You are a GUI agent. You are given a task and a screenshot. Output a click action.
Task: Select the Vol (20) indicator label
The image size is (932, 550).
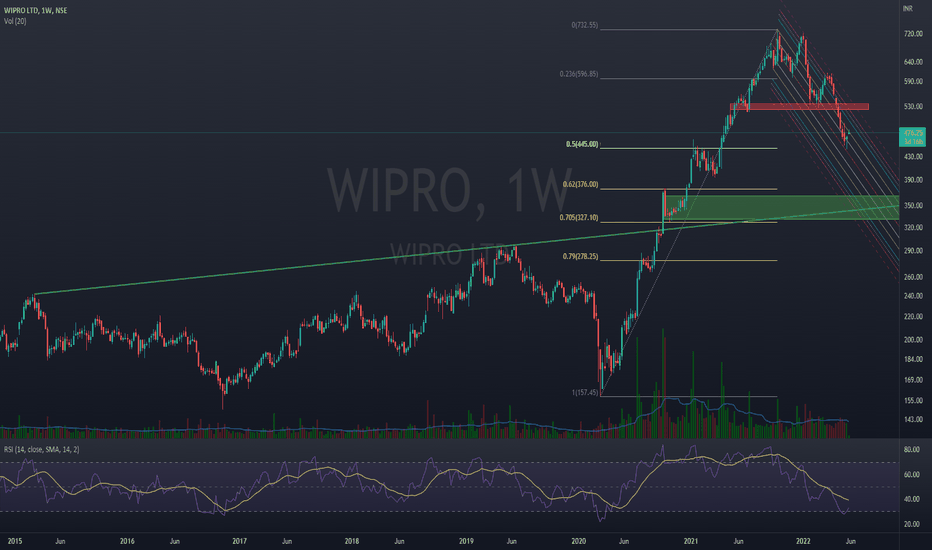coord(15,21)
